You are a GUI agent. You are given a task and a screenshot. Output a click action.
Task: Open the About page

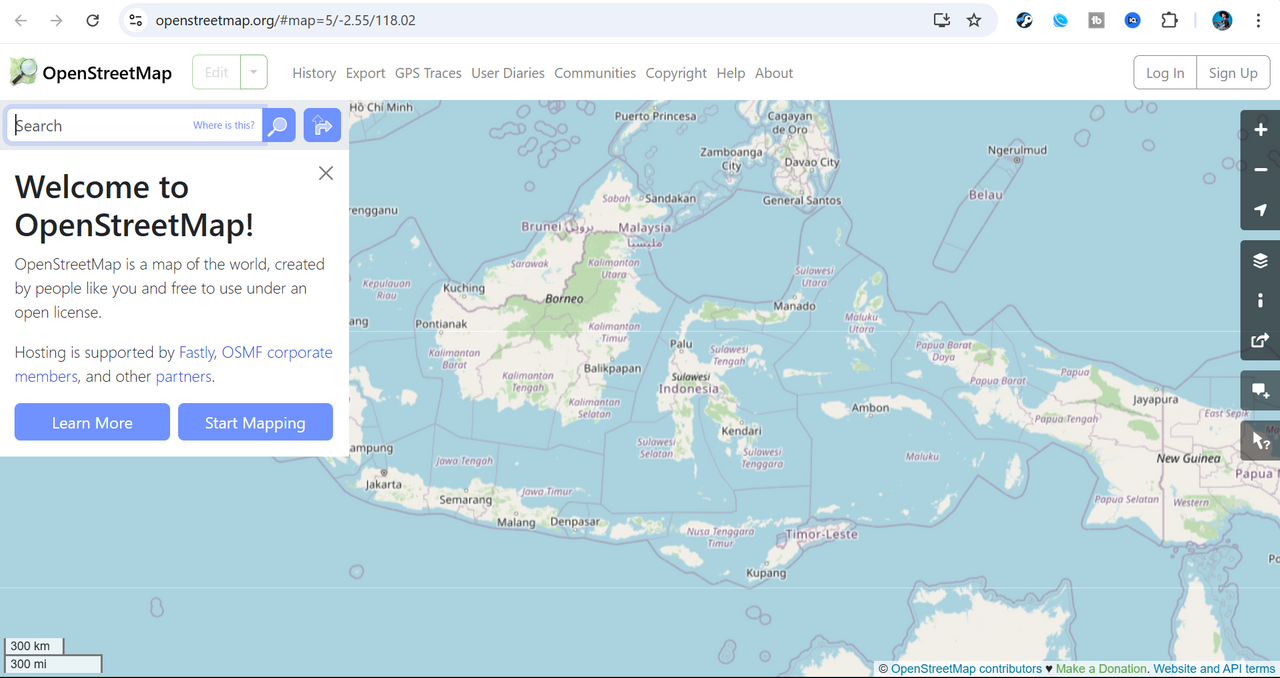click(774, 73)
